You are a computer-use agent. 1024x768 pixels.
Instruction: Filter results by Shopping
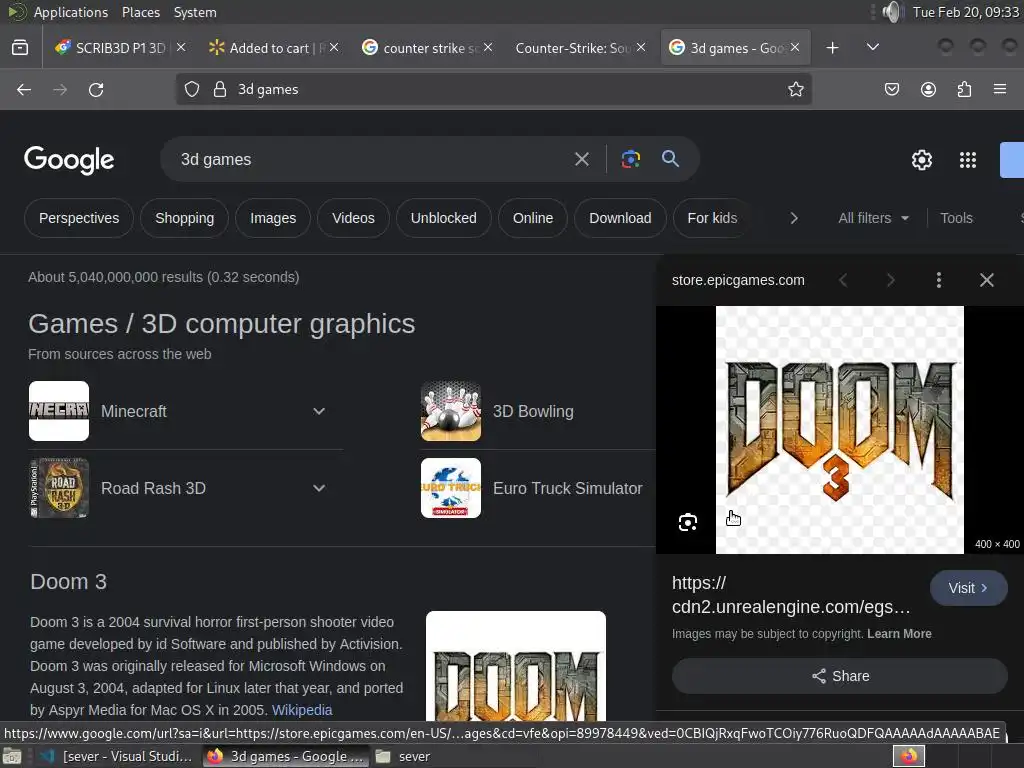point(184,218)
